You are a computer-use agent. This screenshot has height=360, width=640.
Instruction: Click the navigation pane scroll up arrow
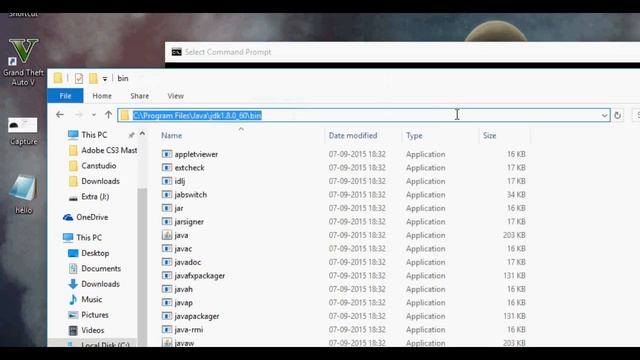click(x=142, y=133)
